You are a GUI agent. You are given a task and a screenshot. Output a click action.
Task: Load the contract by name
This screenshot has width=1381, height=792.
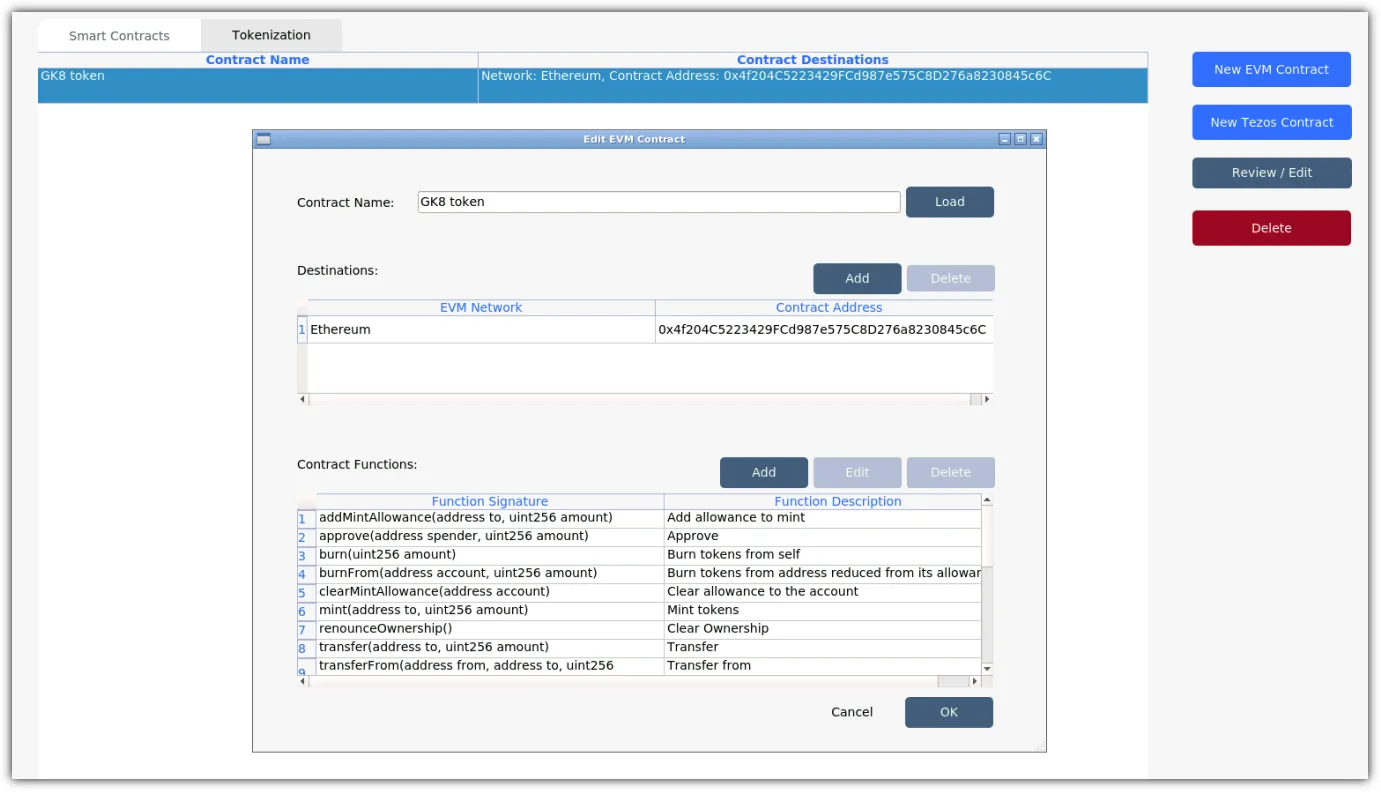tap(949, 201)
